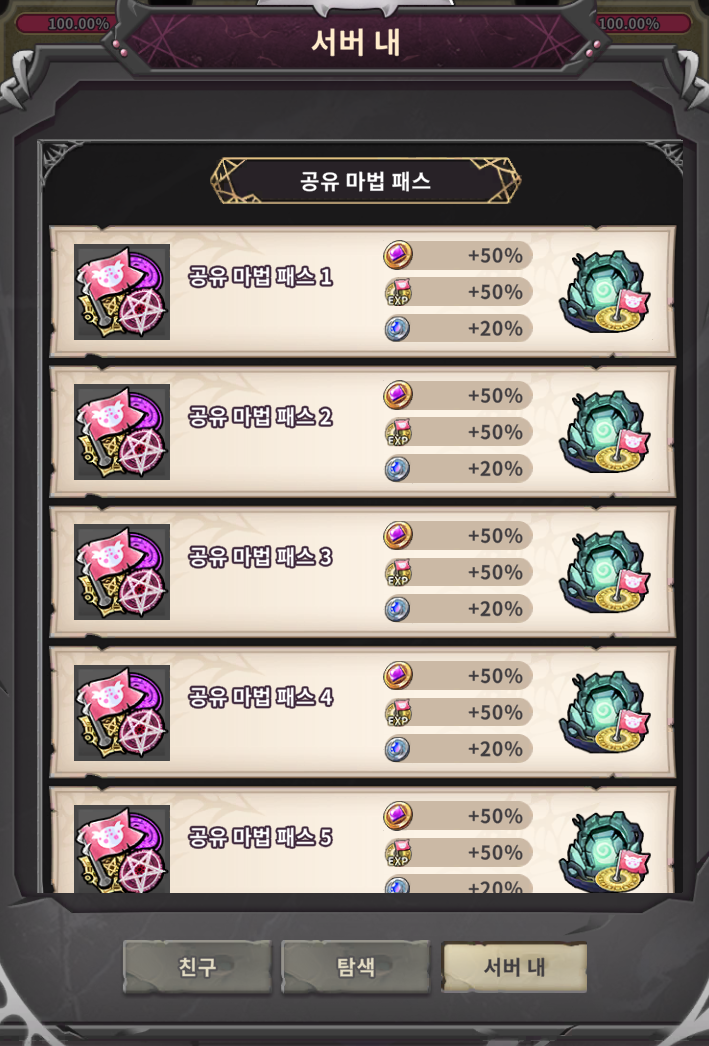Click the EXP flag icon in pass 2
This screenshot has height=1046, width=709.
click(x=398, y=432)
